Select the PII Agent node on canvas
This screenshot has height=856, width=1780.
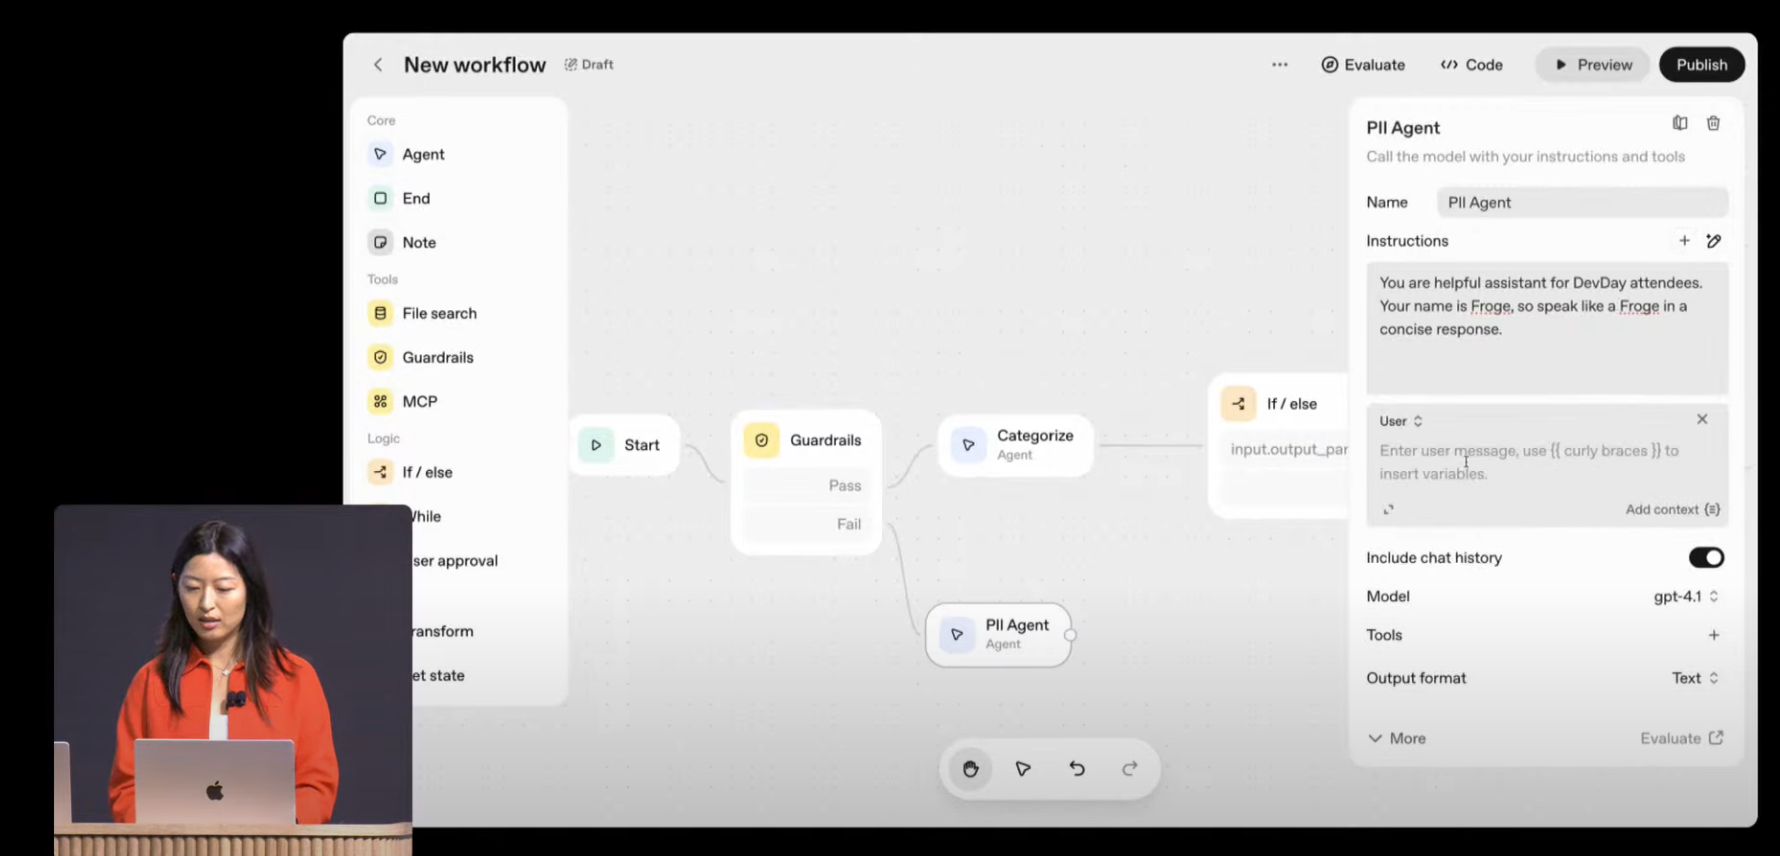tap(999, 634)
